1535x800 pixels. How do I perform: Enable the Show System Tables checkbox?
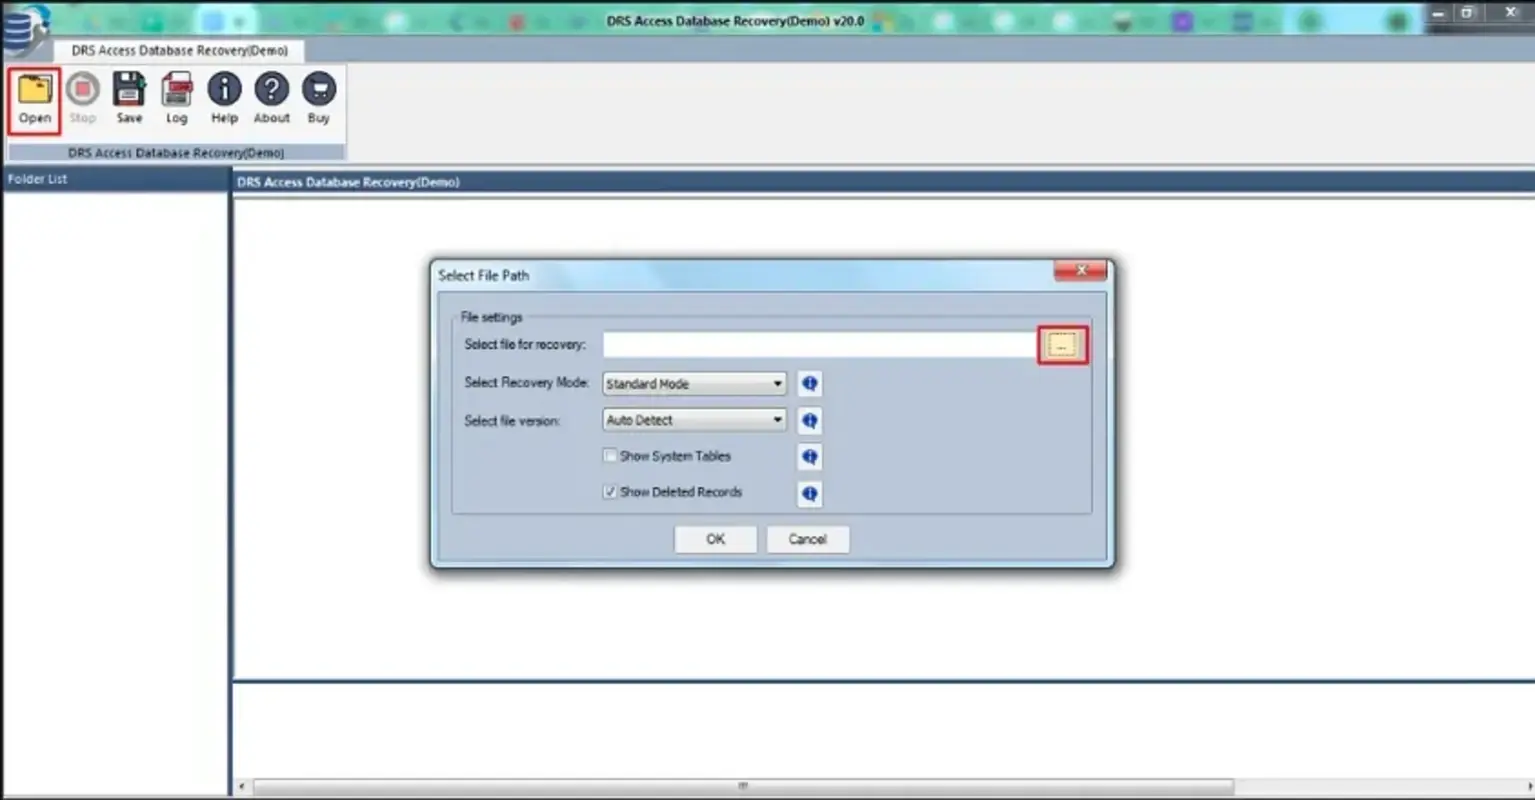tap(610, 455)
